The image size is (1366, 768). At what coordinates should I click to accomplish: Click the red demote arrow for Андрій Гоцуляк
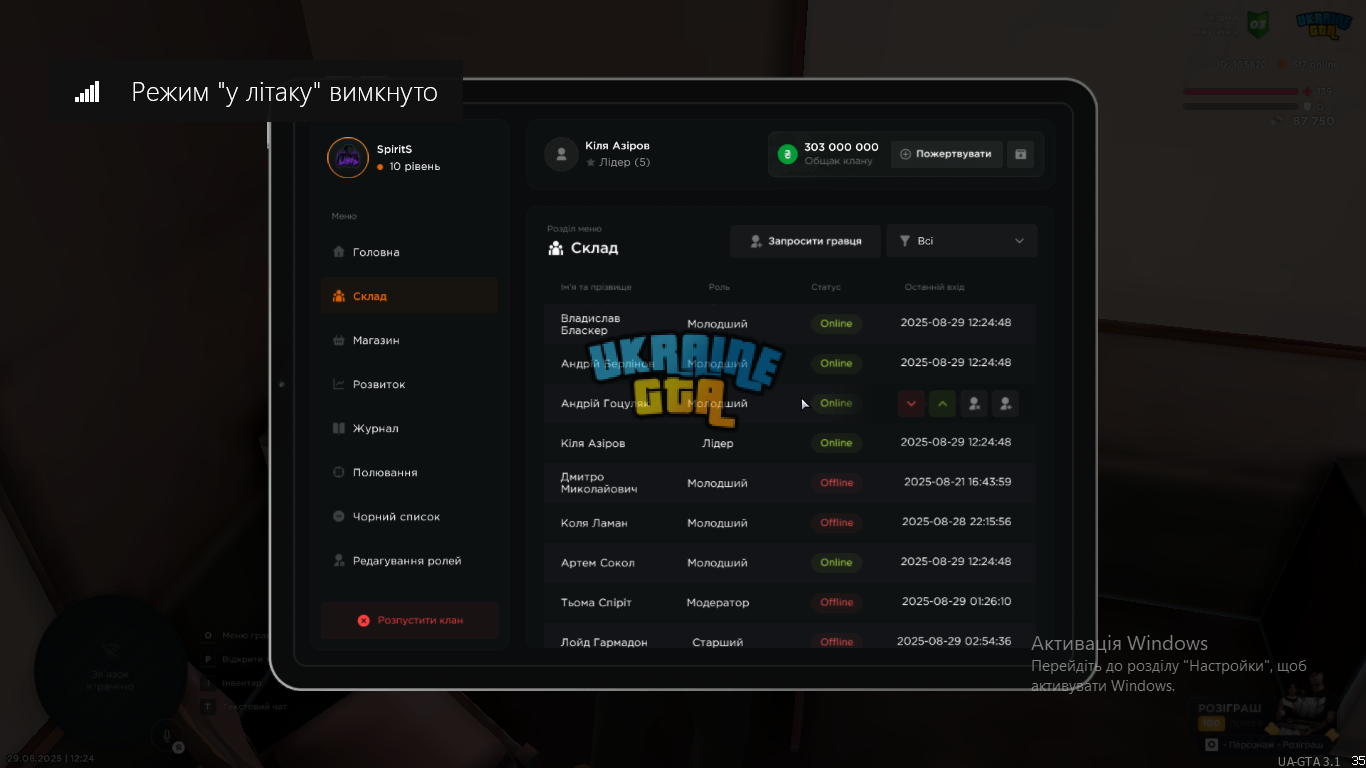(x=910, y=403)
